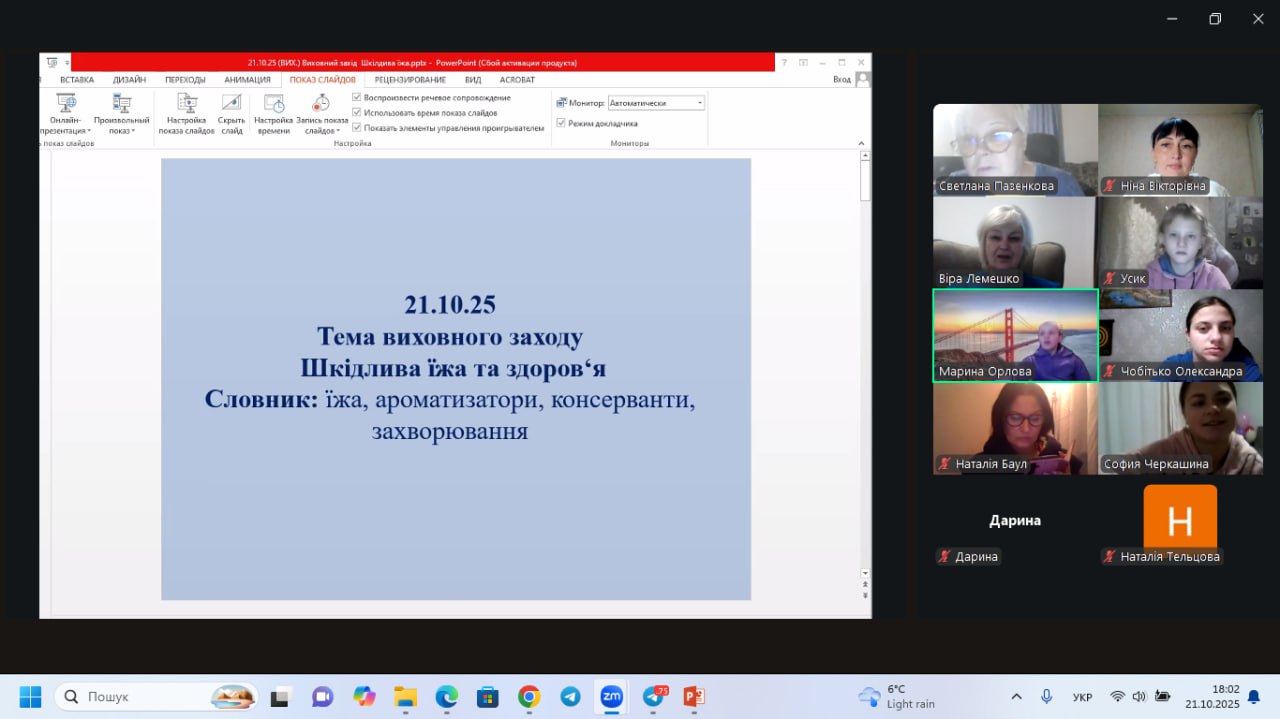
Task: Click the PowerPoint help question mark icon
Action: (784, 63)
